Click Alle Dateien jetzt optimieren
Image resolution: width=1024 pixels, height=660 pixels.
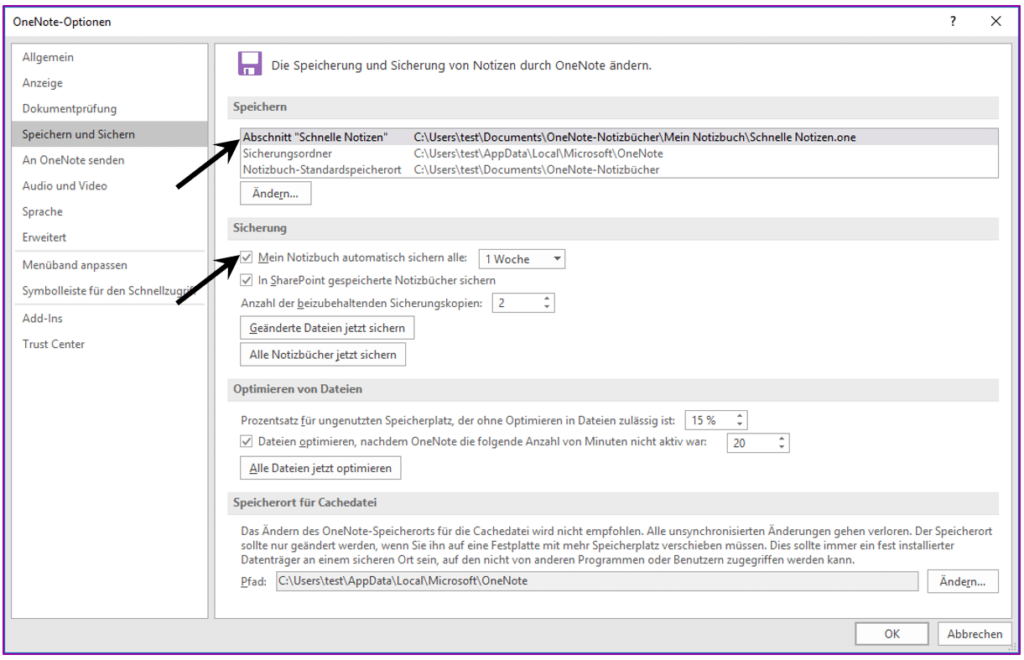point(321,468)
